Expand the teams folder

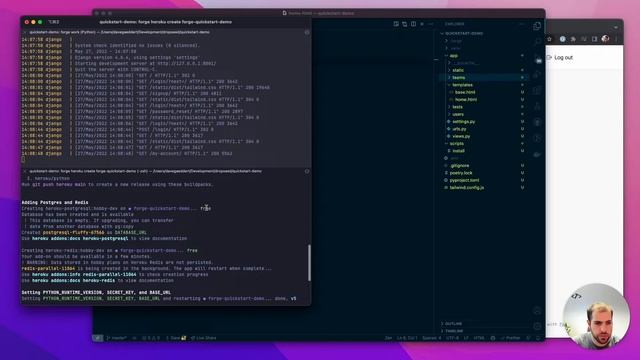(458, 78)
